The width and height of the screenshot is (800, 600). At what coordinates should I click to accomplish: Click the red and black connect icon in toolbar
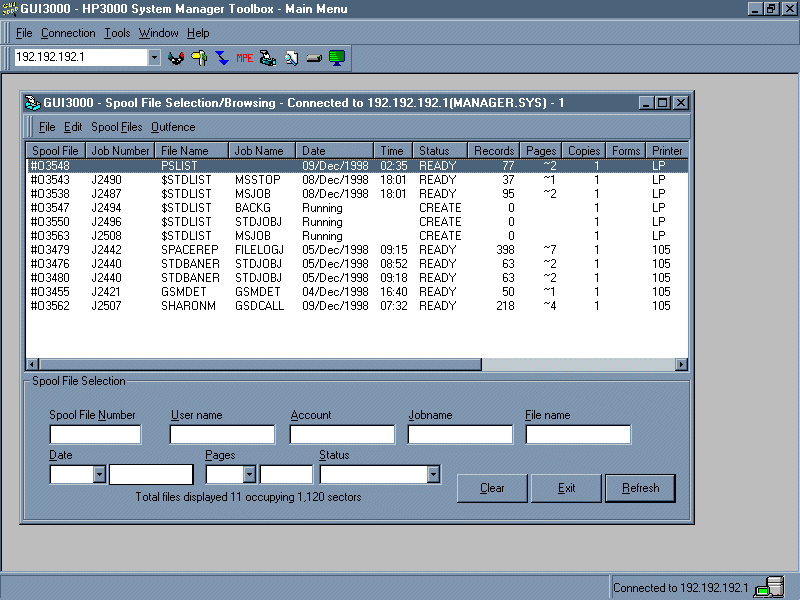tap(176, 58)
